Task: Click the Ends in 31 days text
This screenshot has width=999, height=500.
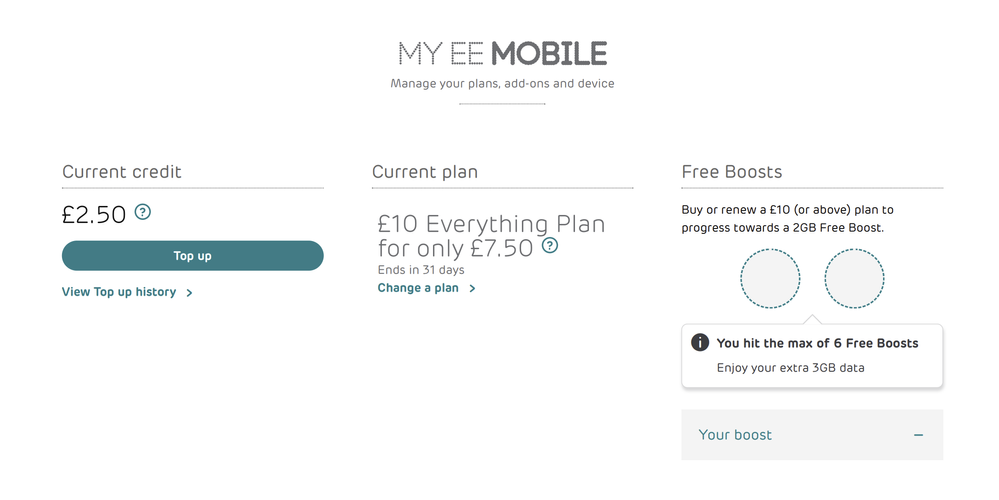Action: (x=421, y=270)
